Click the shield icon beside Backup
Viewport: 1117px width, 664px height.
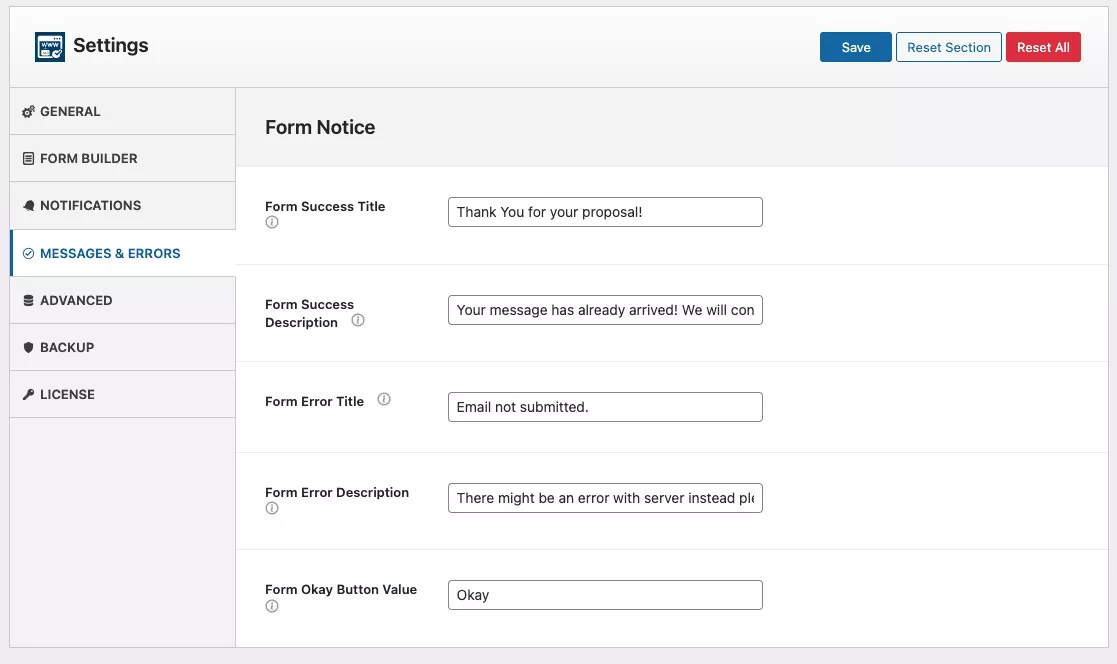coord(28,348)
